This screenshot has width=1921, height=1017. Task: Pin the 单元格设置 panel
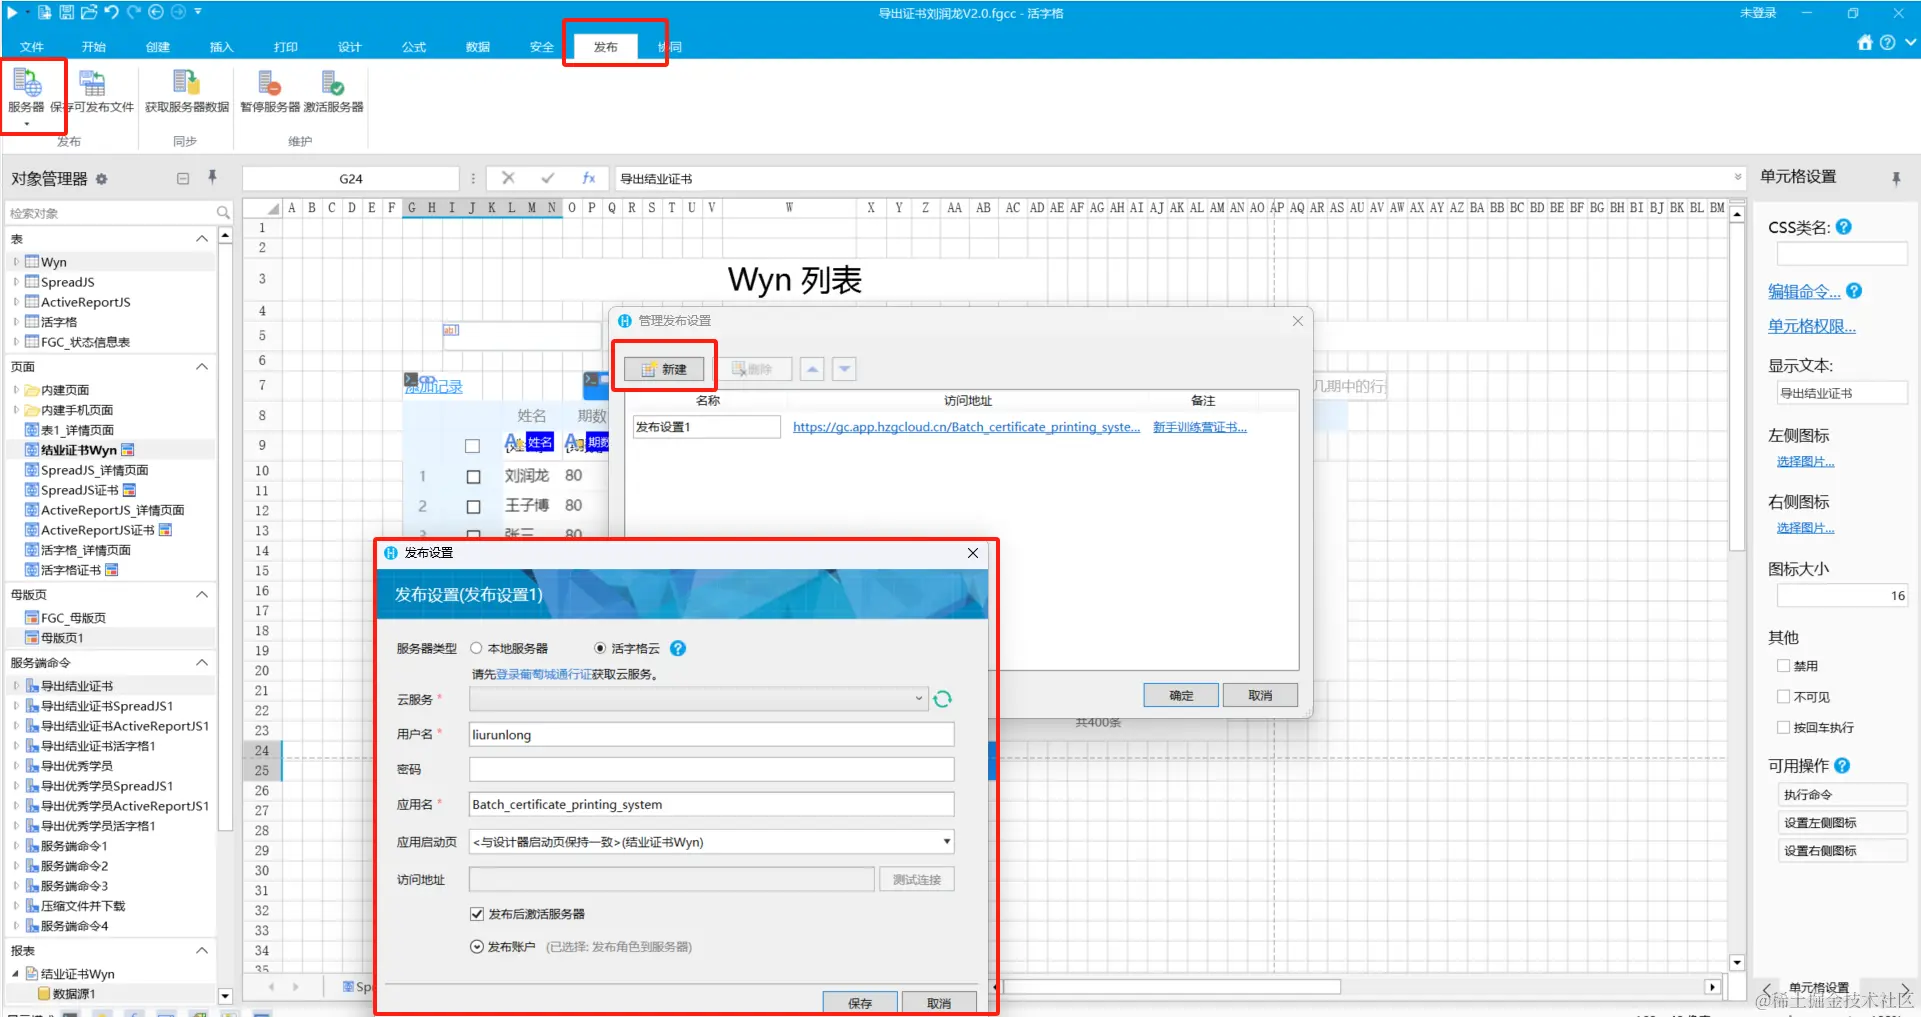click(1896, 178)
